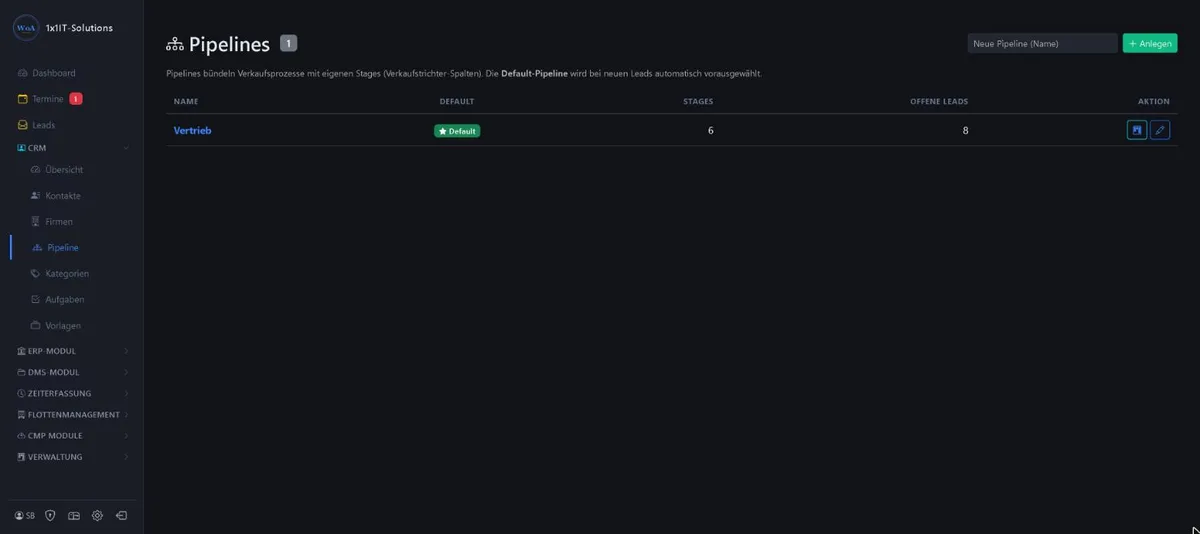Open Kategorien under CRM
Viewport: 1200px width, 534px height.
click(60, 273)
